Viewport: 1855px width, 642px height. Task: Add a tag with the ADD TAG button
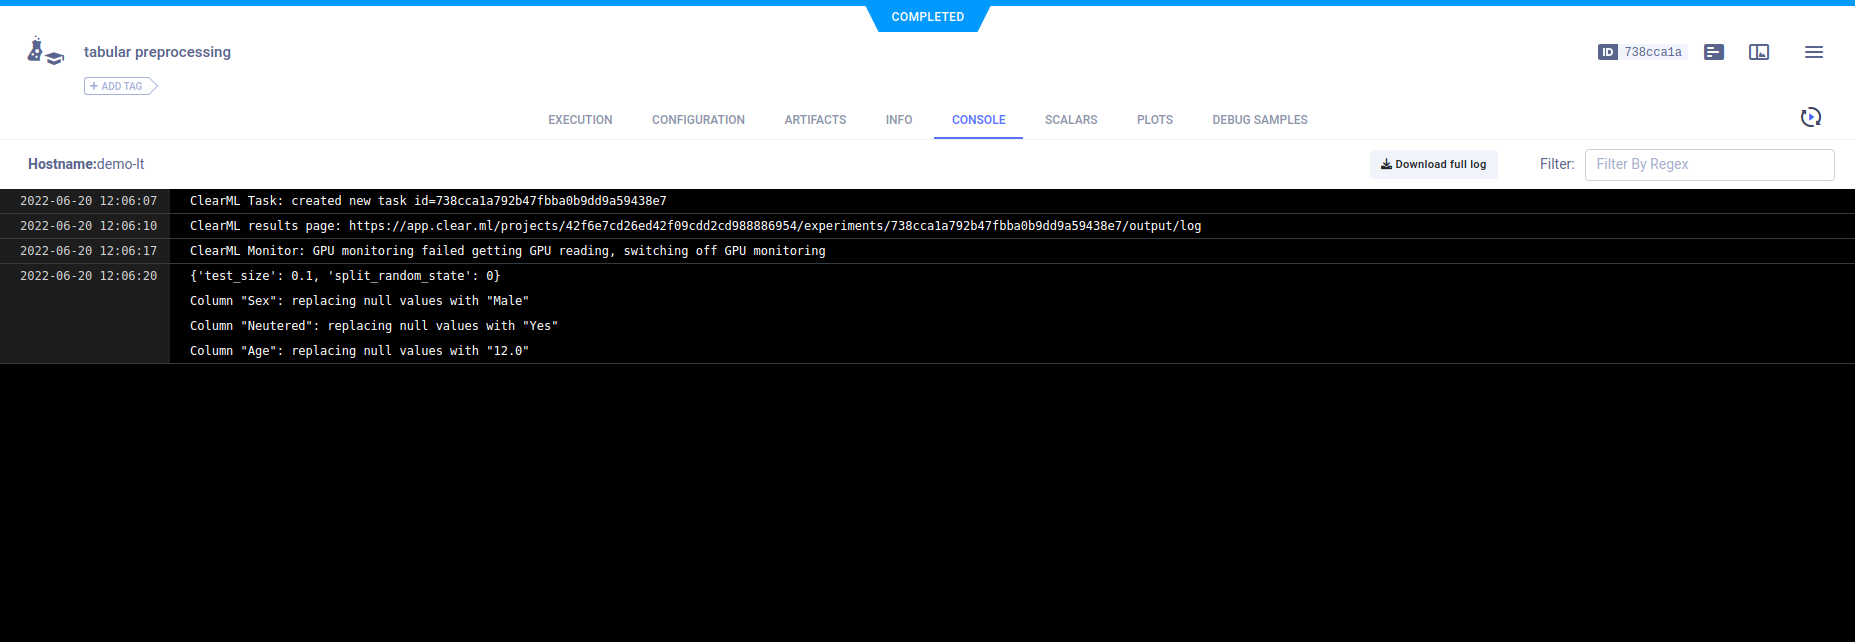click(120, 86)
